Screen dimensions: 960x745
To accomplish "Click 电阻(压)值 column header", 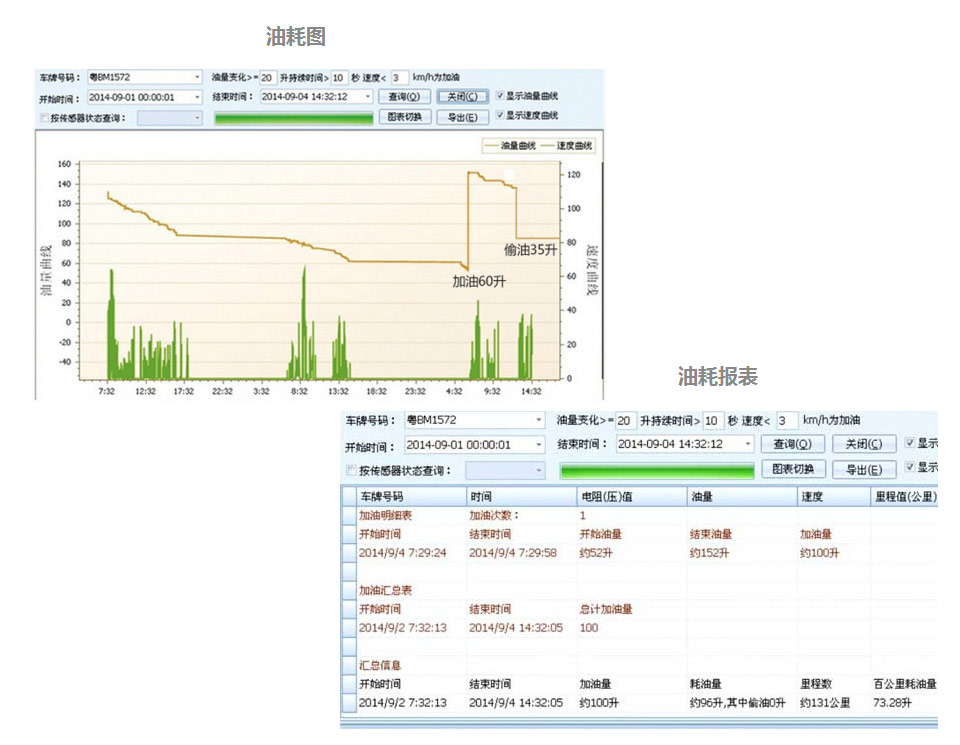I will [631, 496].
